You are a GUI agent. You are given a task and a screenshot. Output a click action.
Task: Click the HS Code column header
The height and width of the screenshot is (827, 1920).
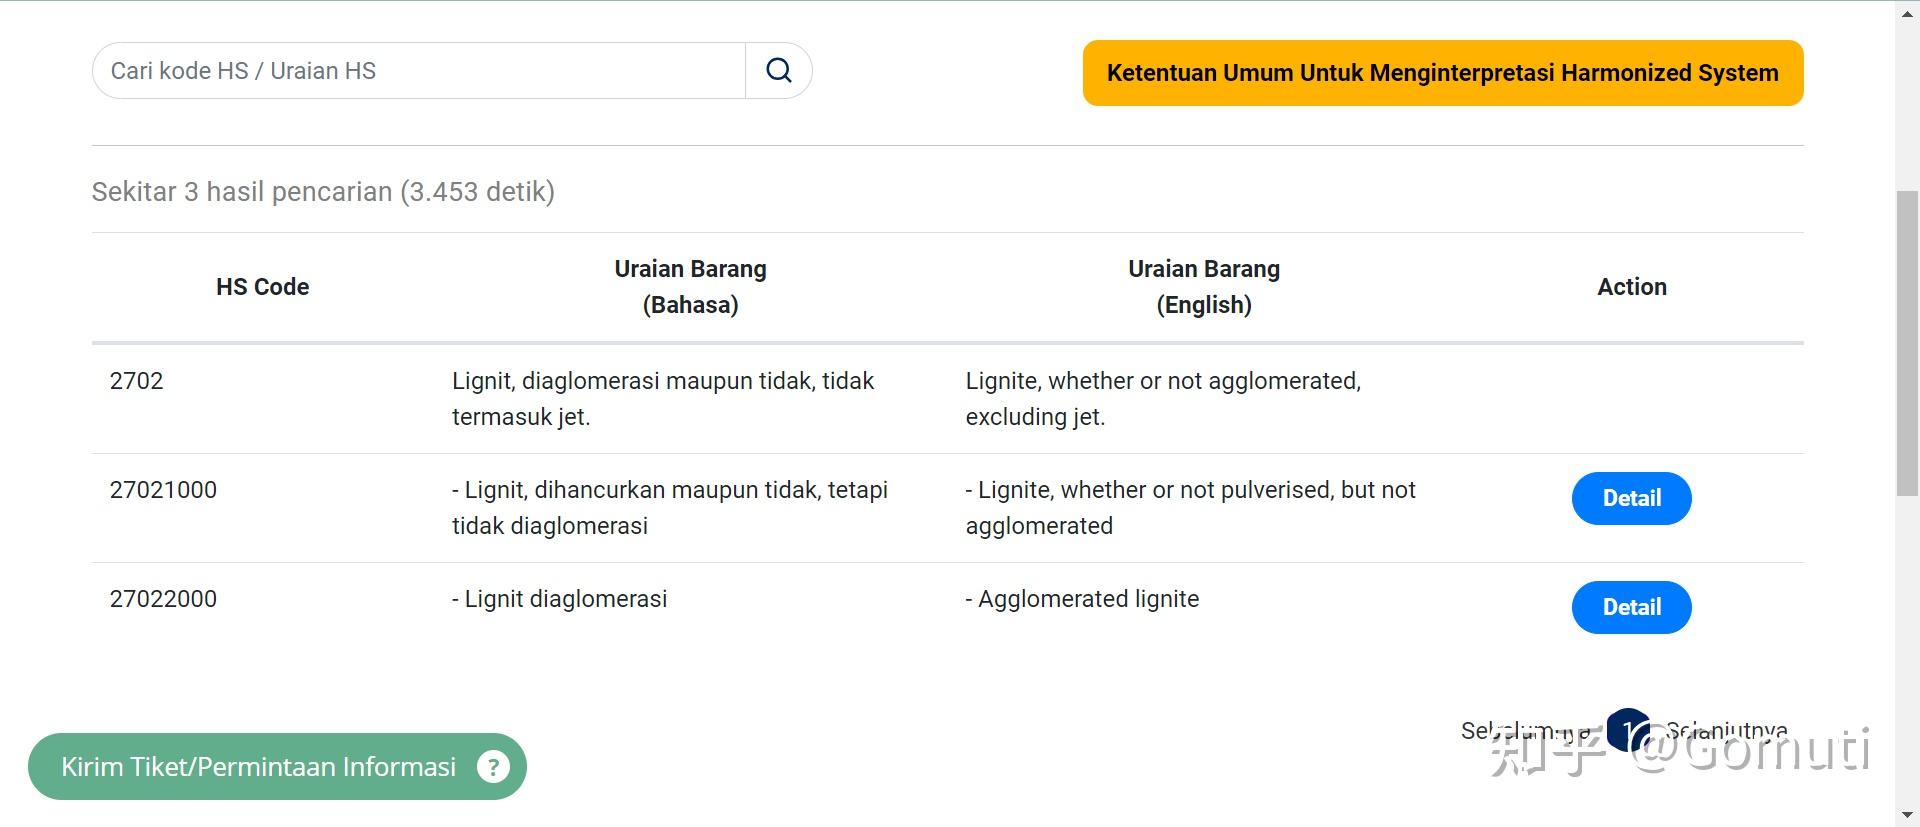click(263, 287)
